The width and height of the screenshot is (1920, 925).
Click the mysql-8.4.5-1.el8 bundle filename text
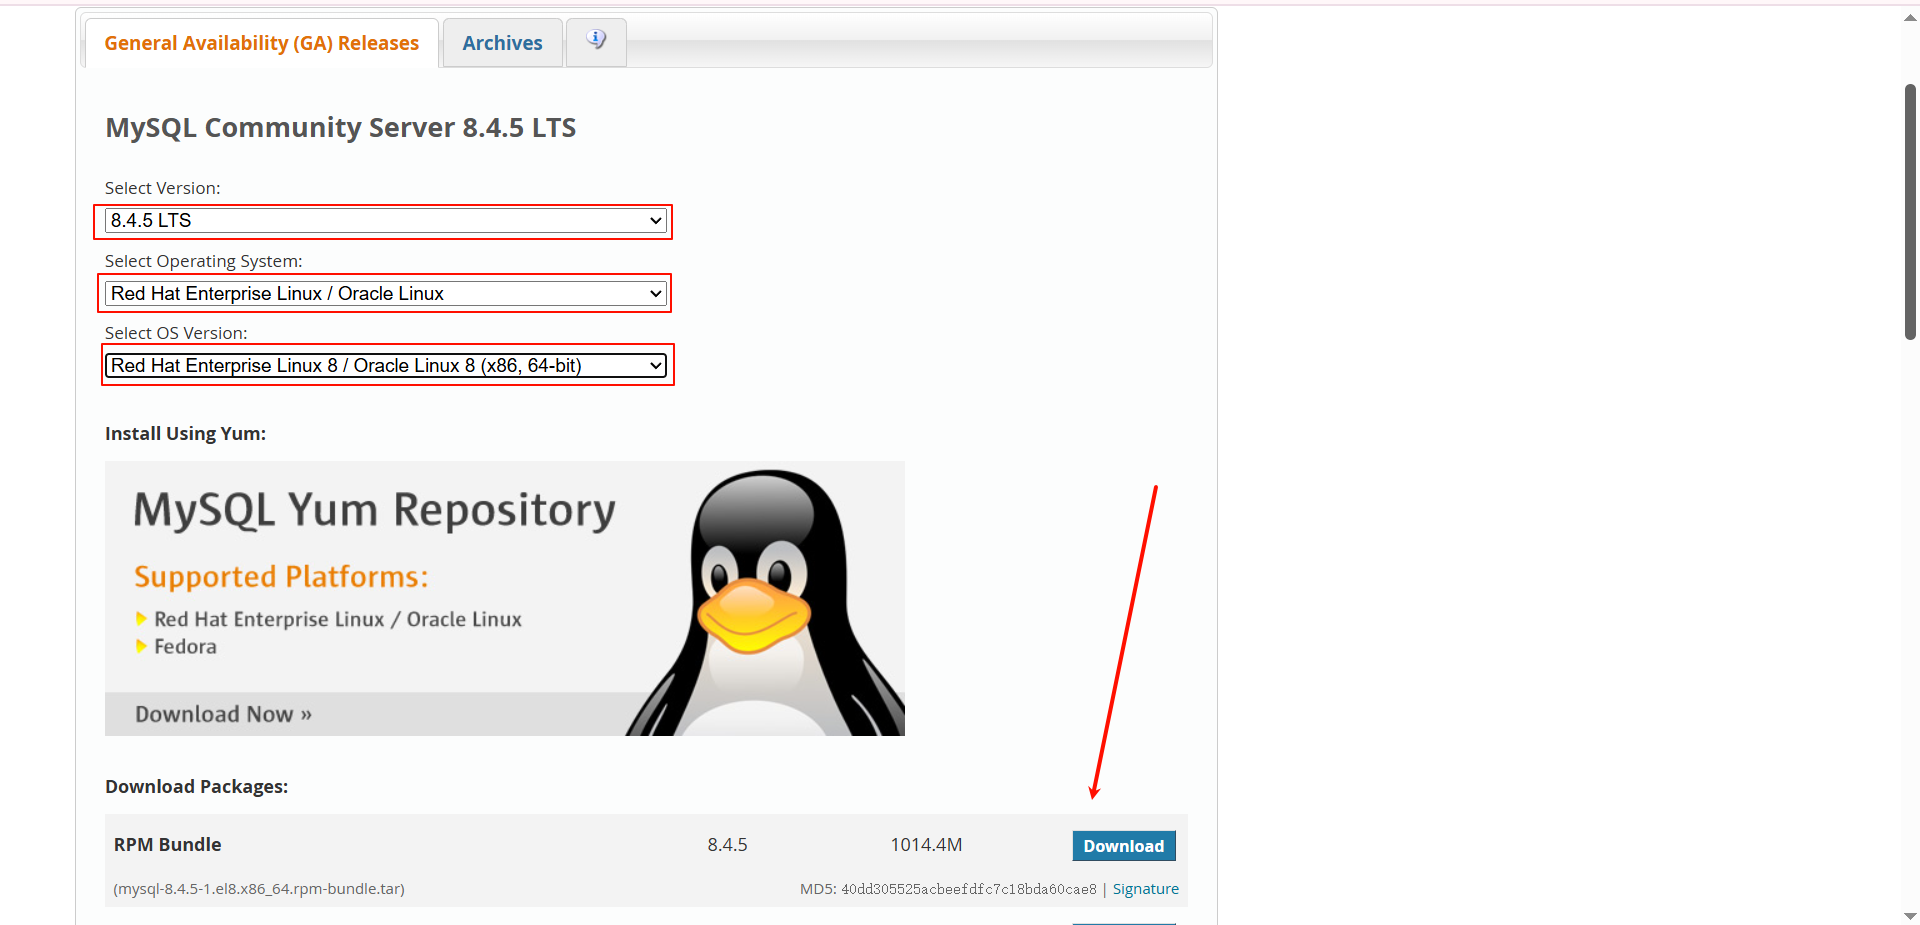[258, 888]
